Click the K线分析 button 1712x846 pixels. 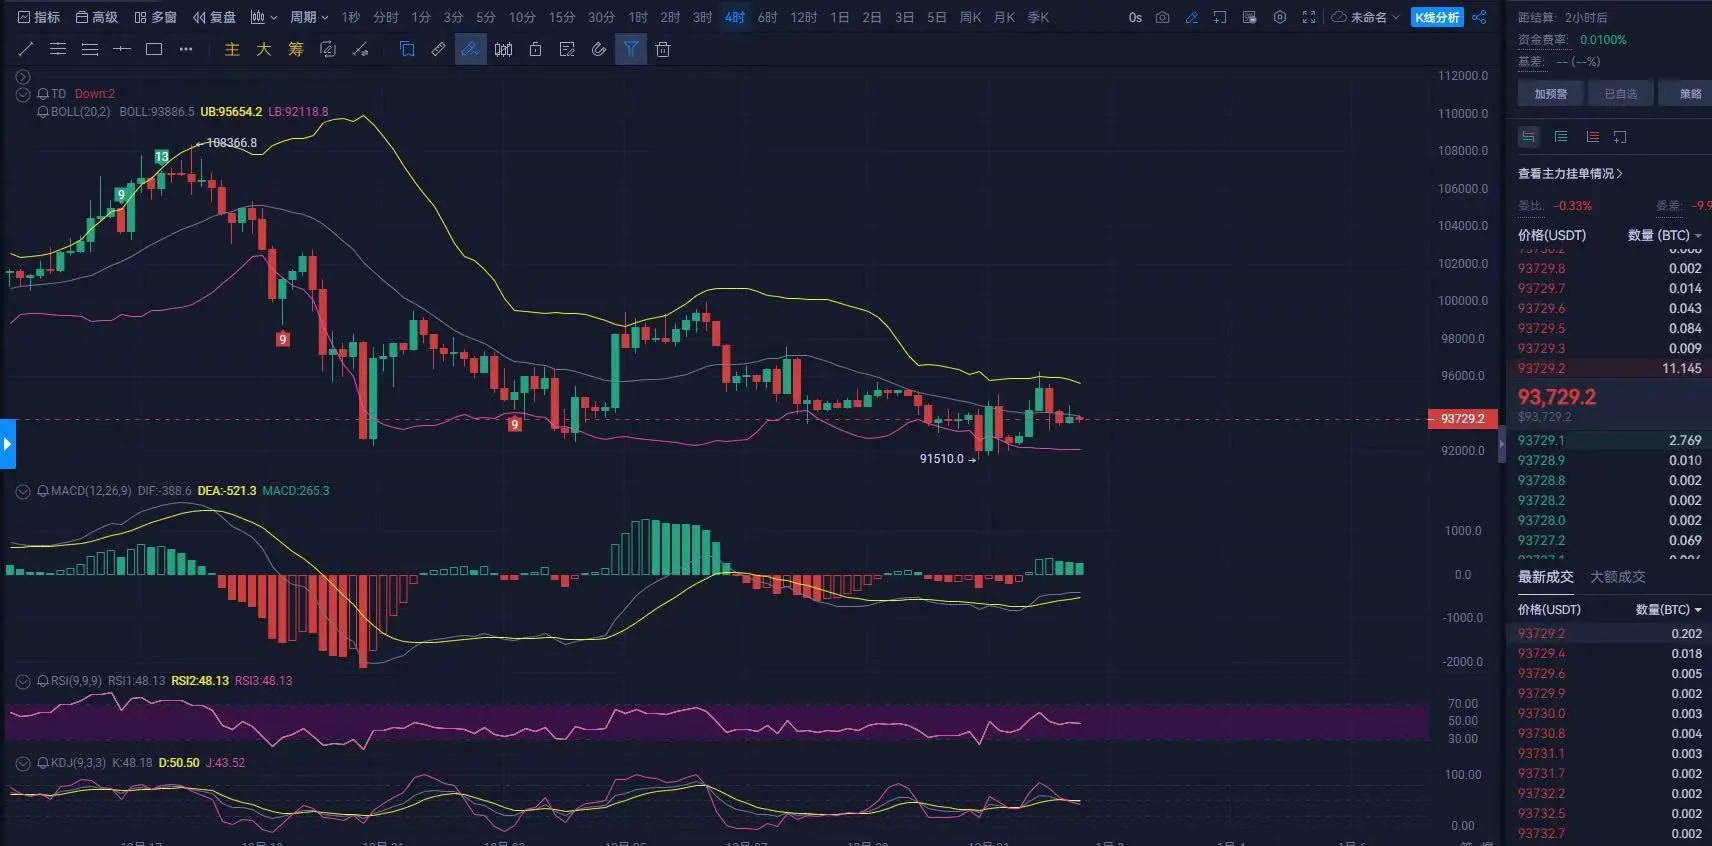pyautogui.click(x=1437, y=17)
